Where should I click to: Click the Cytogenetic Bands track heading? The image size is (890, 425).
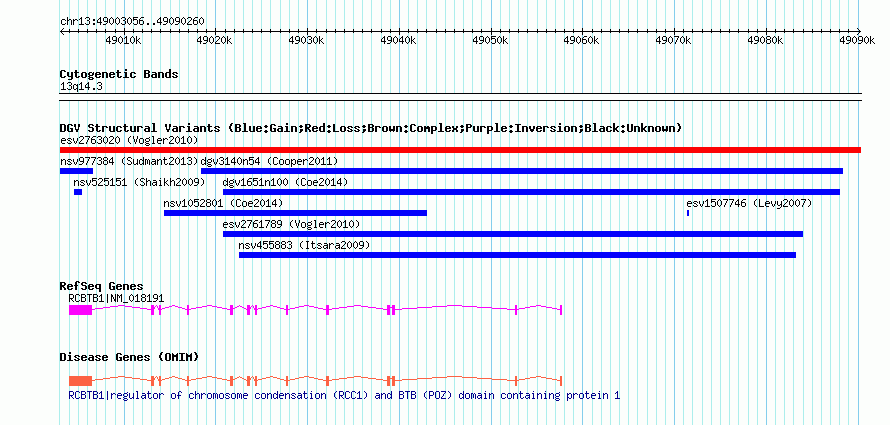coord(119,74)
